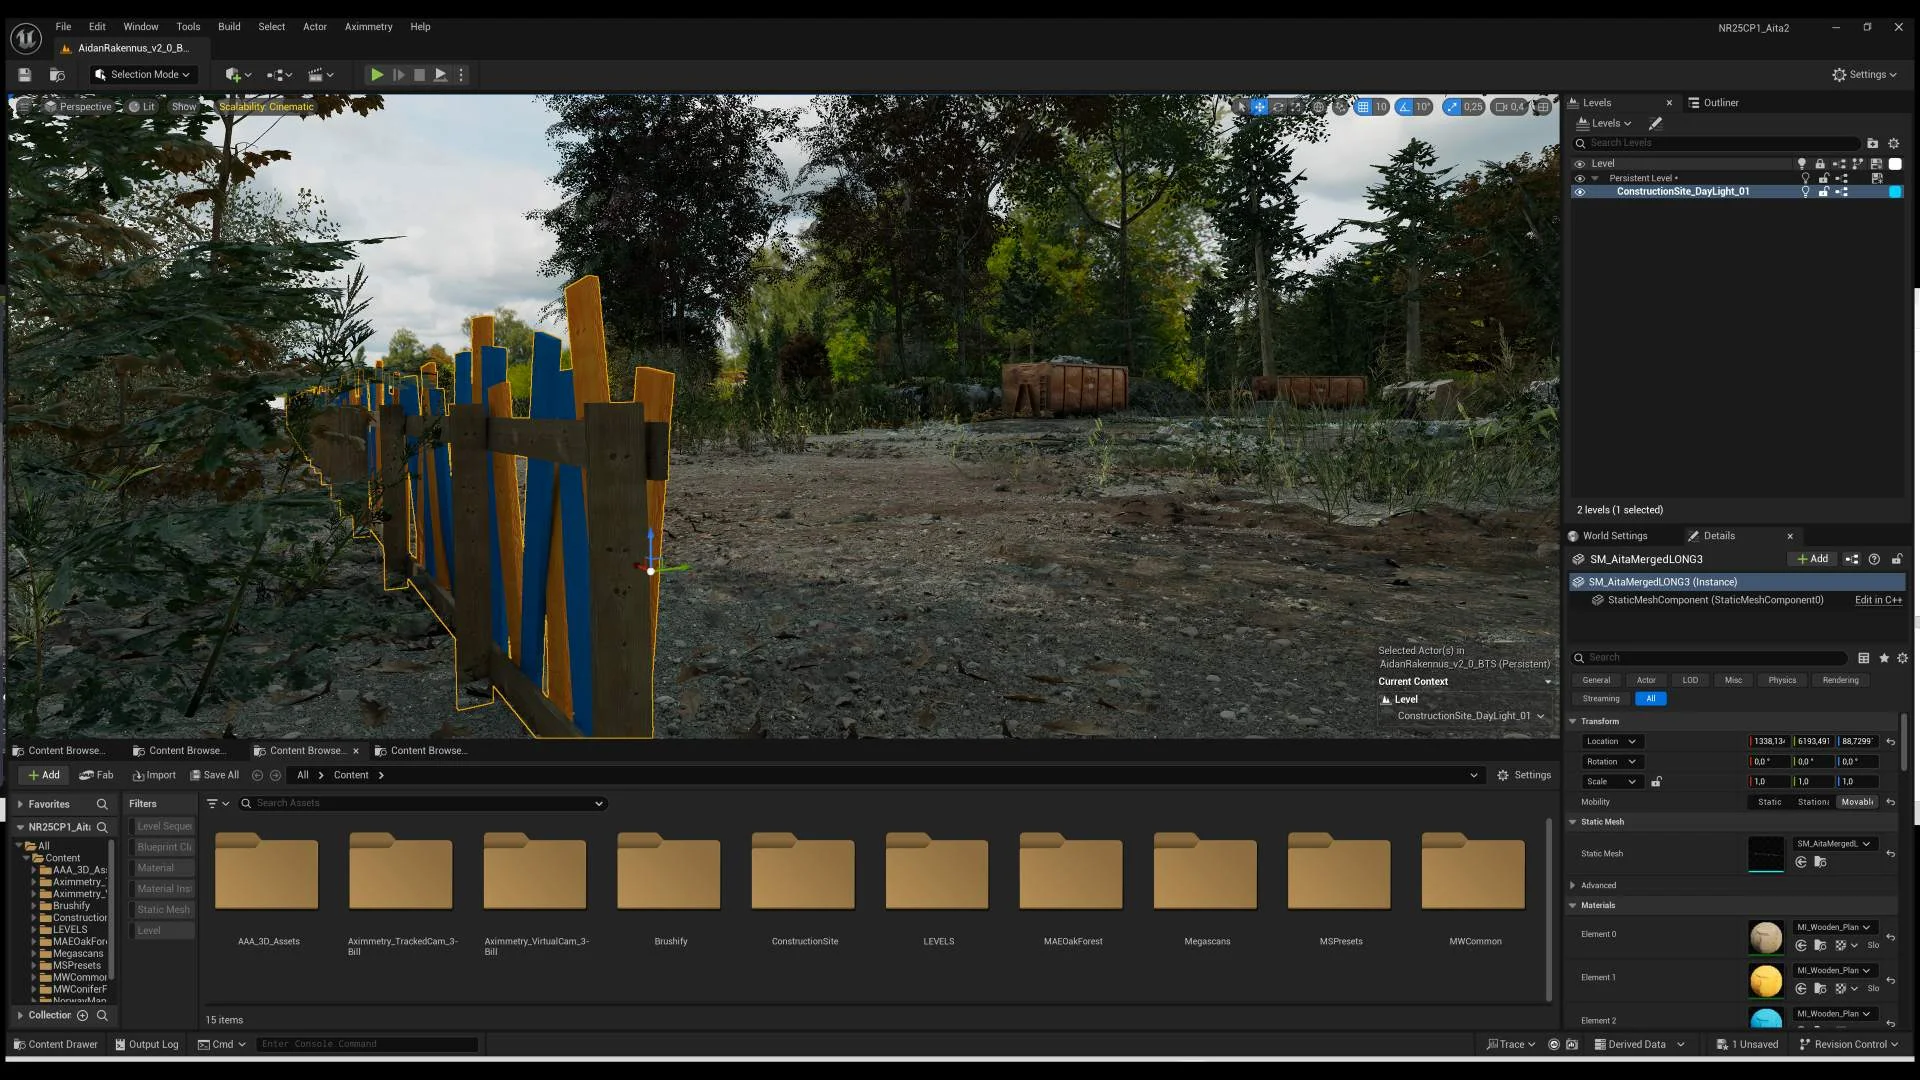Screen dimensions: 1920x1080
Task: Toggle the scale lock ratio icon
Action: coord(1656,782)
